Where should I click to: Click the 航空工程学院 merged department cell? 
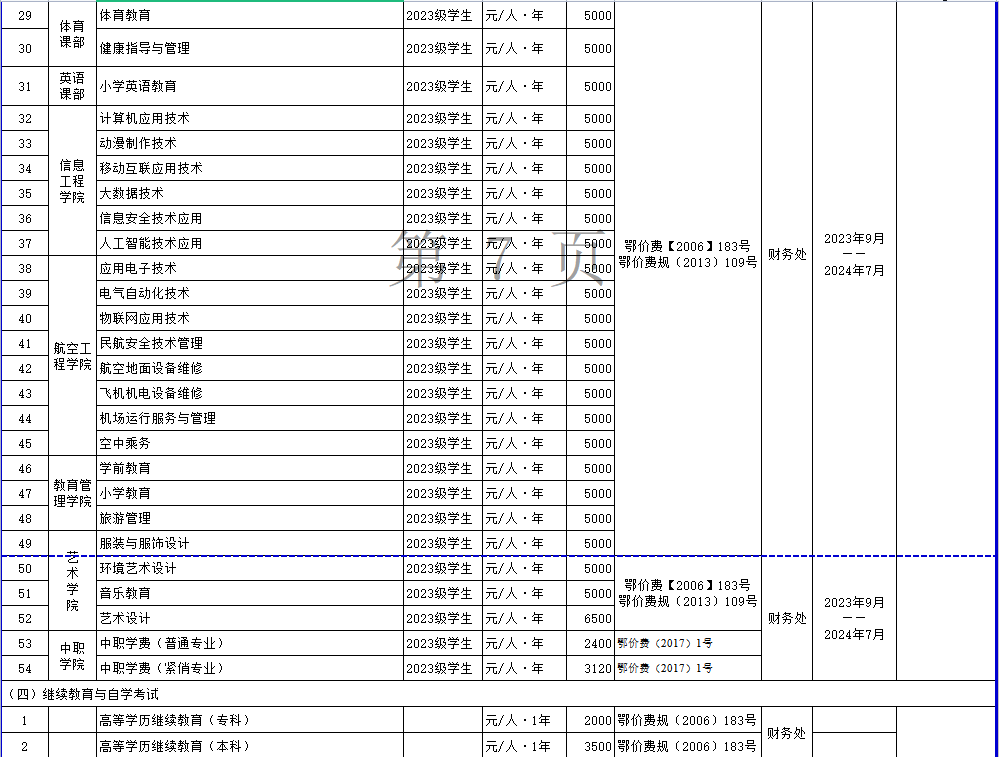[72, 356]
